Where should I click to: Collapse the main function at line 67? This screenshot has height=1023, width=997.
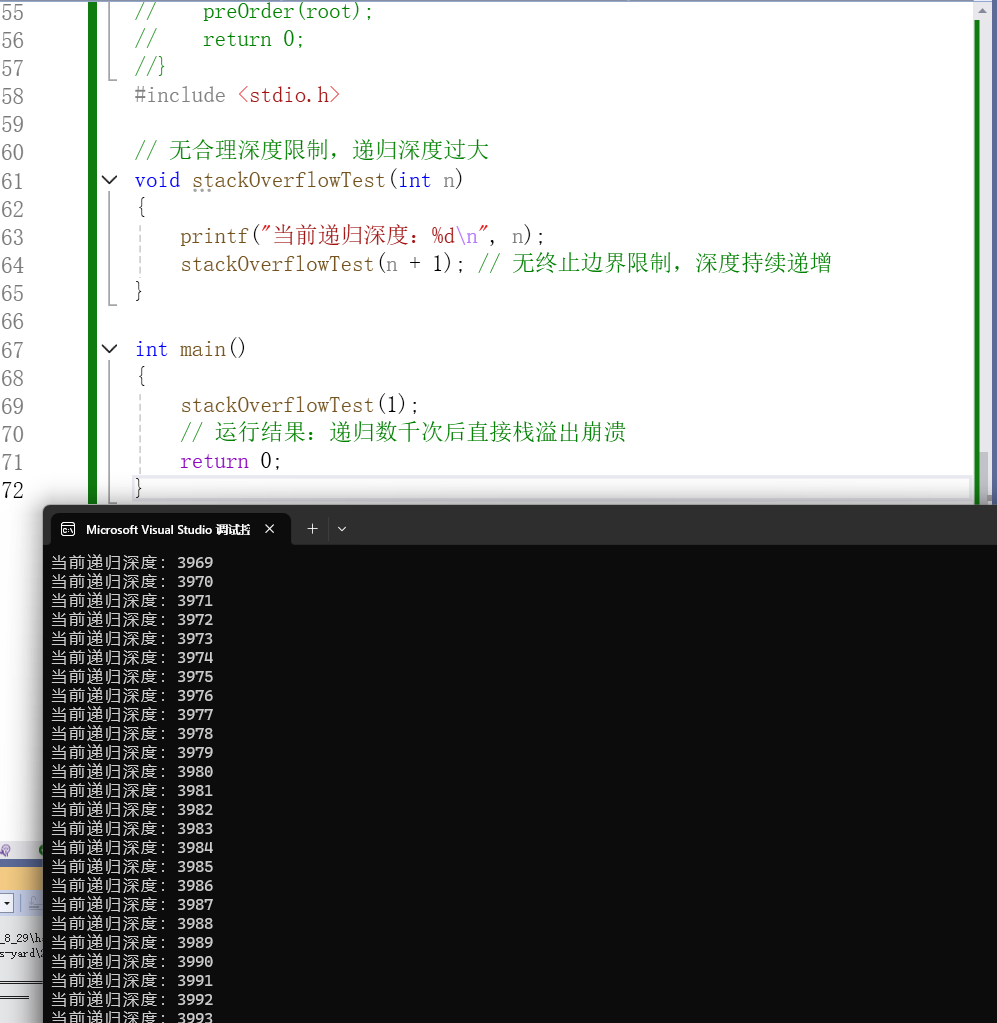tap(110, 348)
